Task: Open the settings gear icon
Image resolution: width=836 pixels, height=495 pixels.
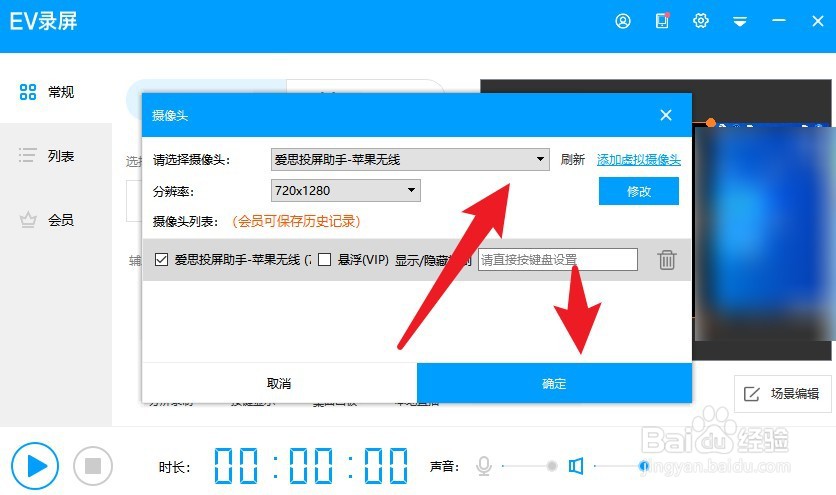Action: 701,21
